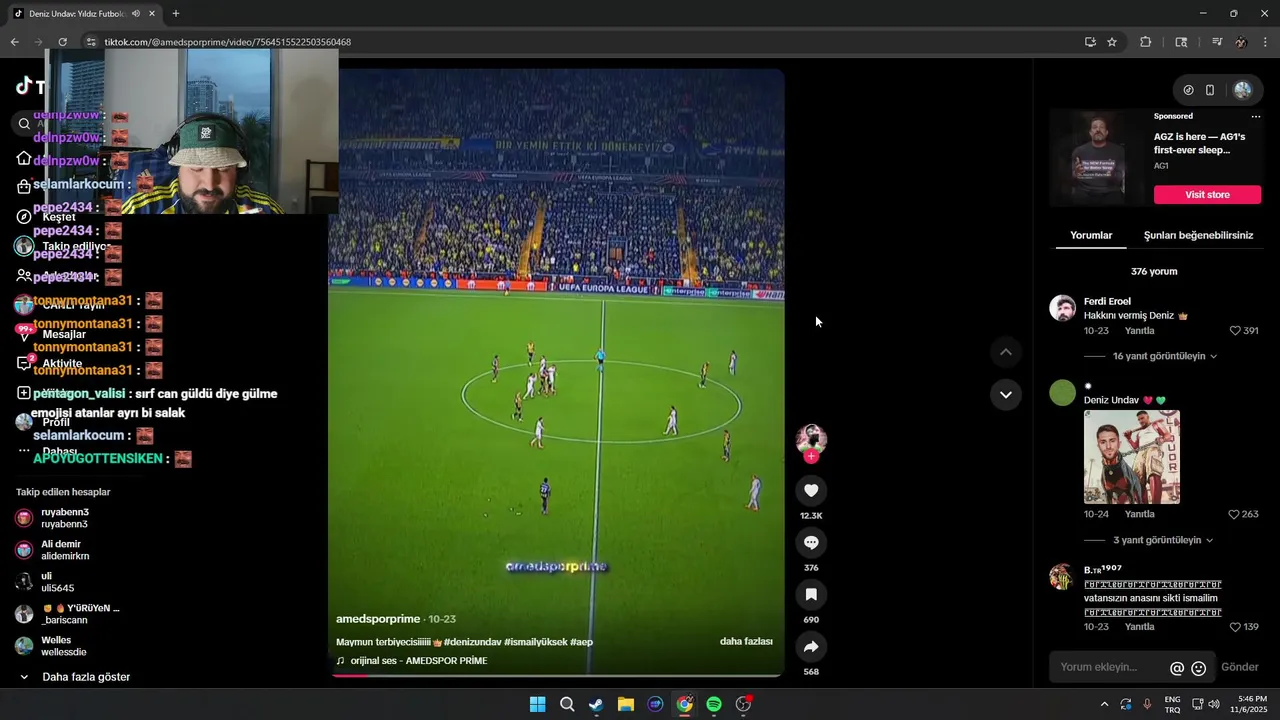Open the sponsored ad three-dots menu
The width and height of the screenshot is (1280, 720).
coord(1256,116)
